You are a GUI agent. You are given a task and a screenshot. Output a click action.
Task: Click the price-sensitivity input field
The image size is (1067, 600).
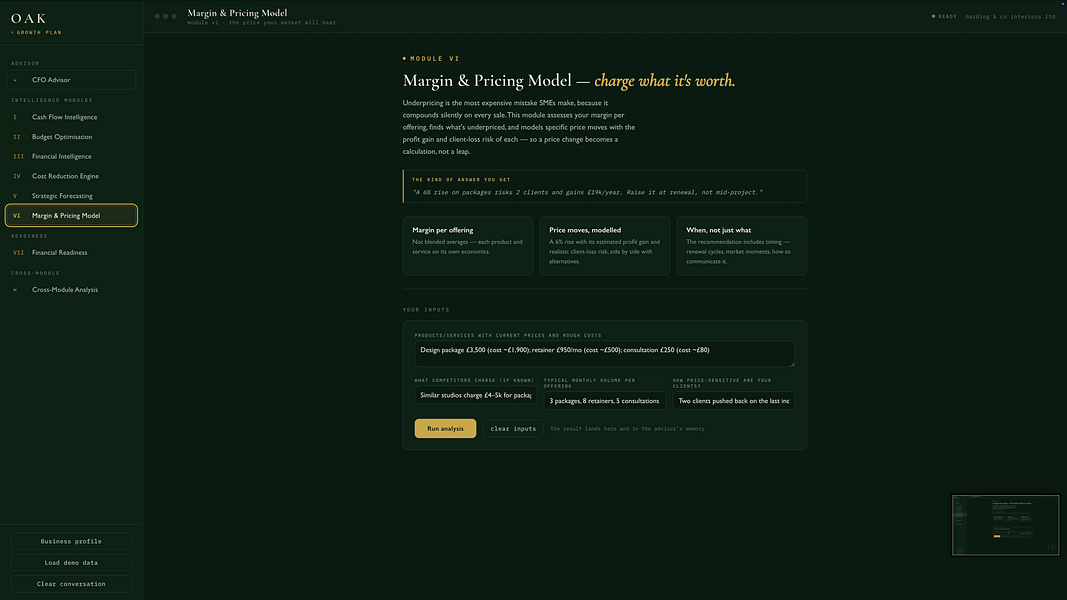click(734, 401)
